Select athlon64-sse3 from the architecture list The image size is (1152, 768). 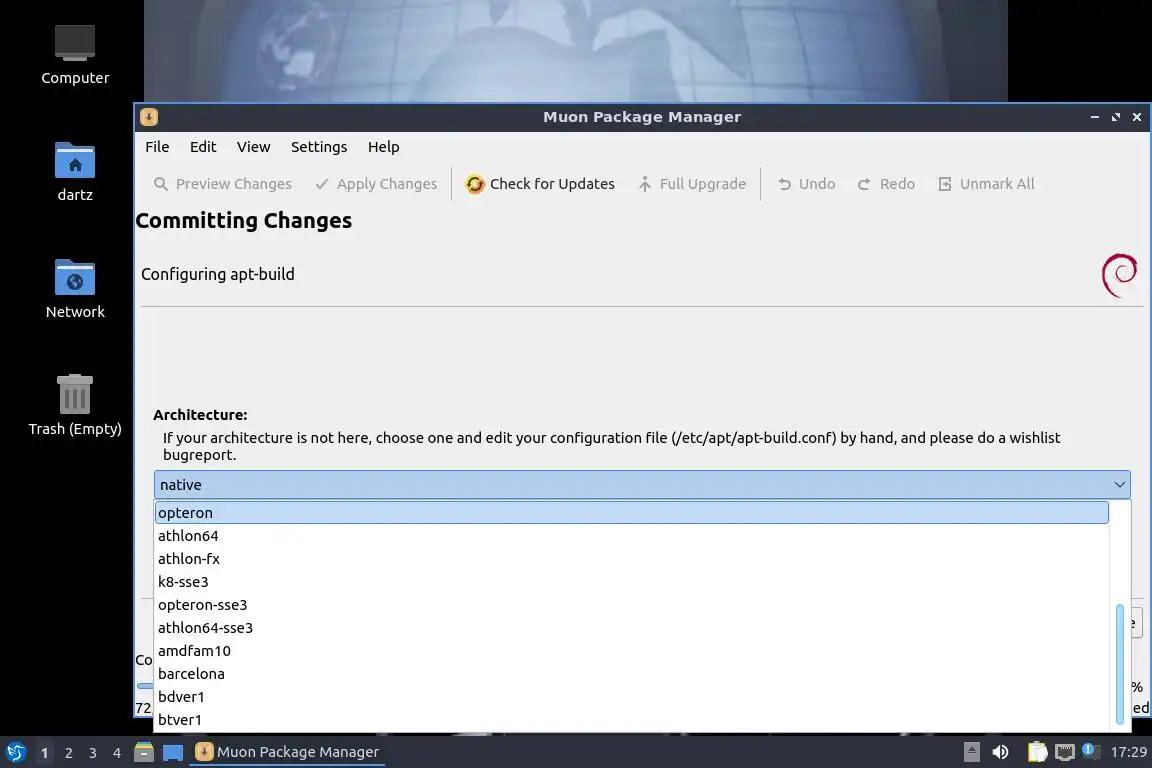(631, 628)
